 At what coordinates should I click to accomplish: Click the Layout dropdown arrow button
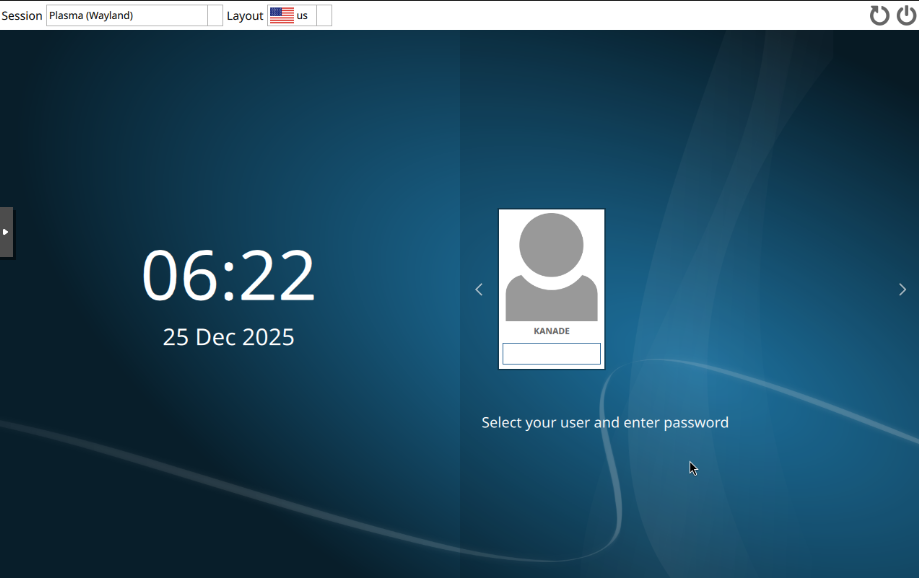click(x=324, y=15)
